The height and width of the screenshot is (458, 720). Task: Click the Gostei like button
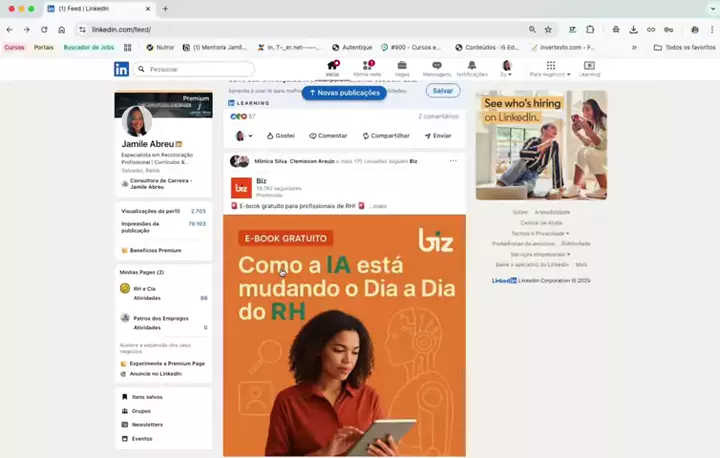point(280,135)
